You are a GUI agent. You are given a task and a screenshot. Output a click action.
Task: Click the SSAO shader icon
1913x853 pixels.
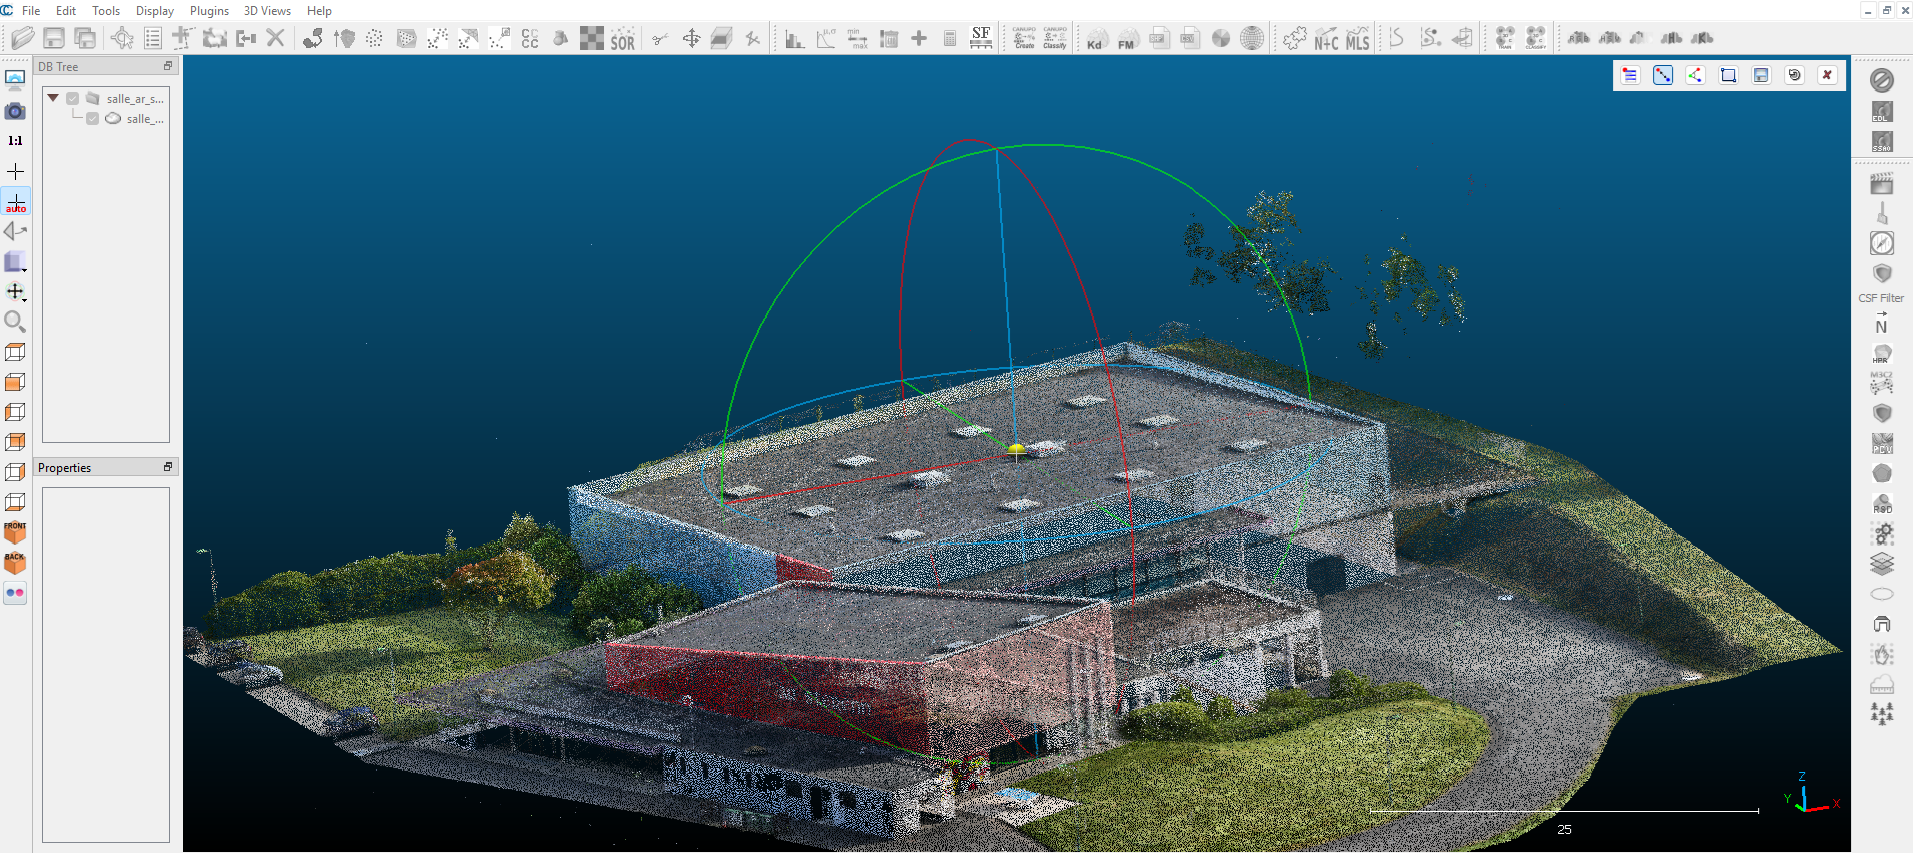click(x=1882, y=142)
